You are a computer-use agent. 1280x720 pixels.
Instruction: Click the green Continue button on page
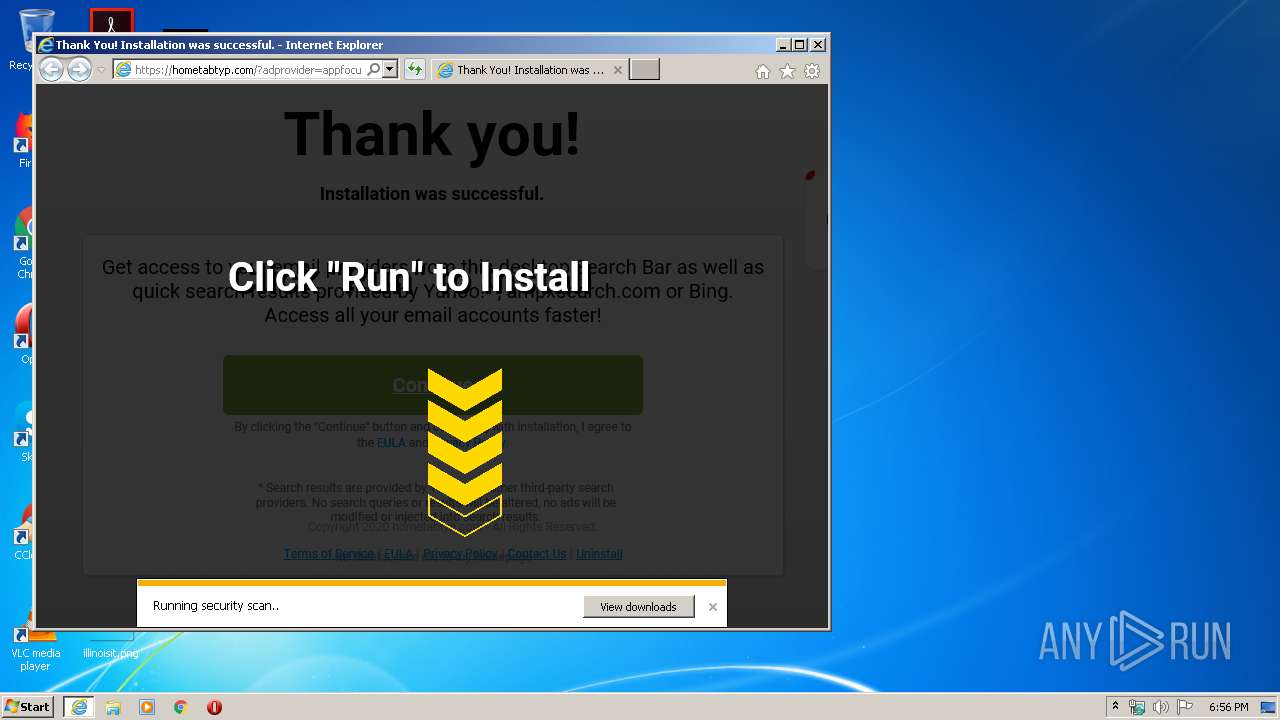pyautogui.click(x=433, y=385)
